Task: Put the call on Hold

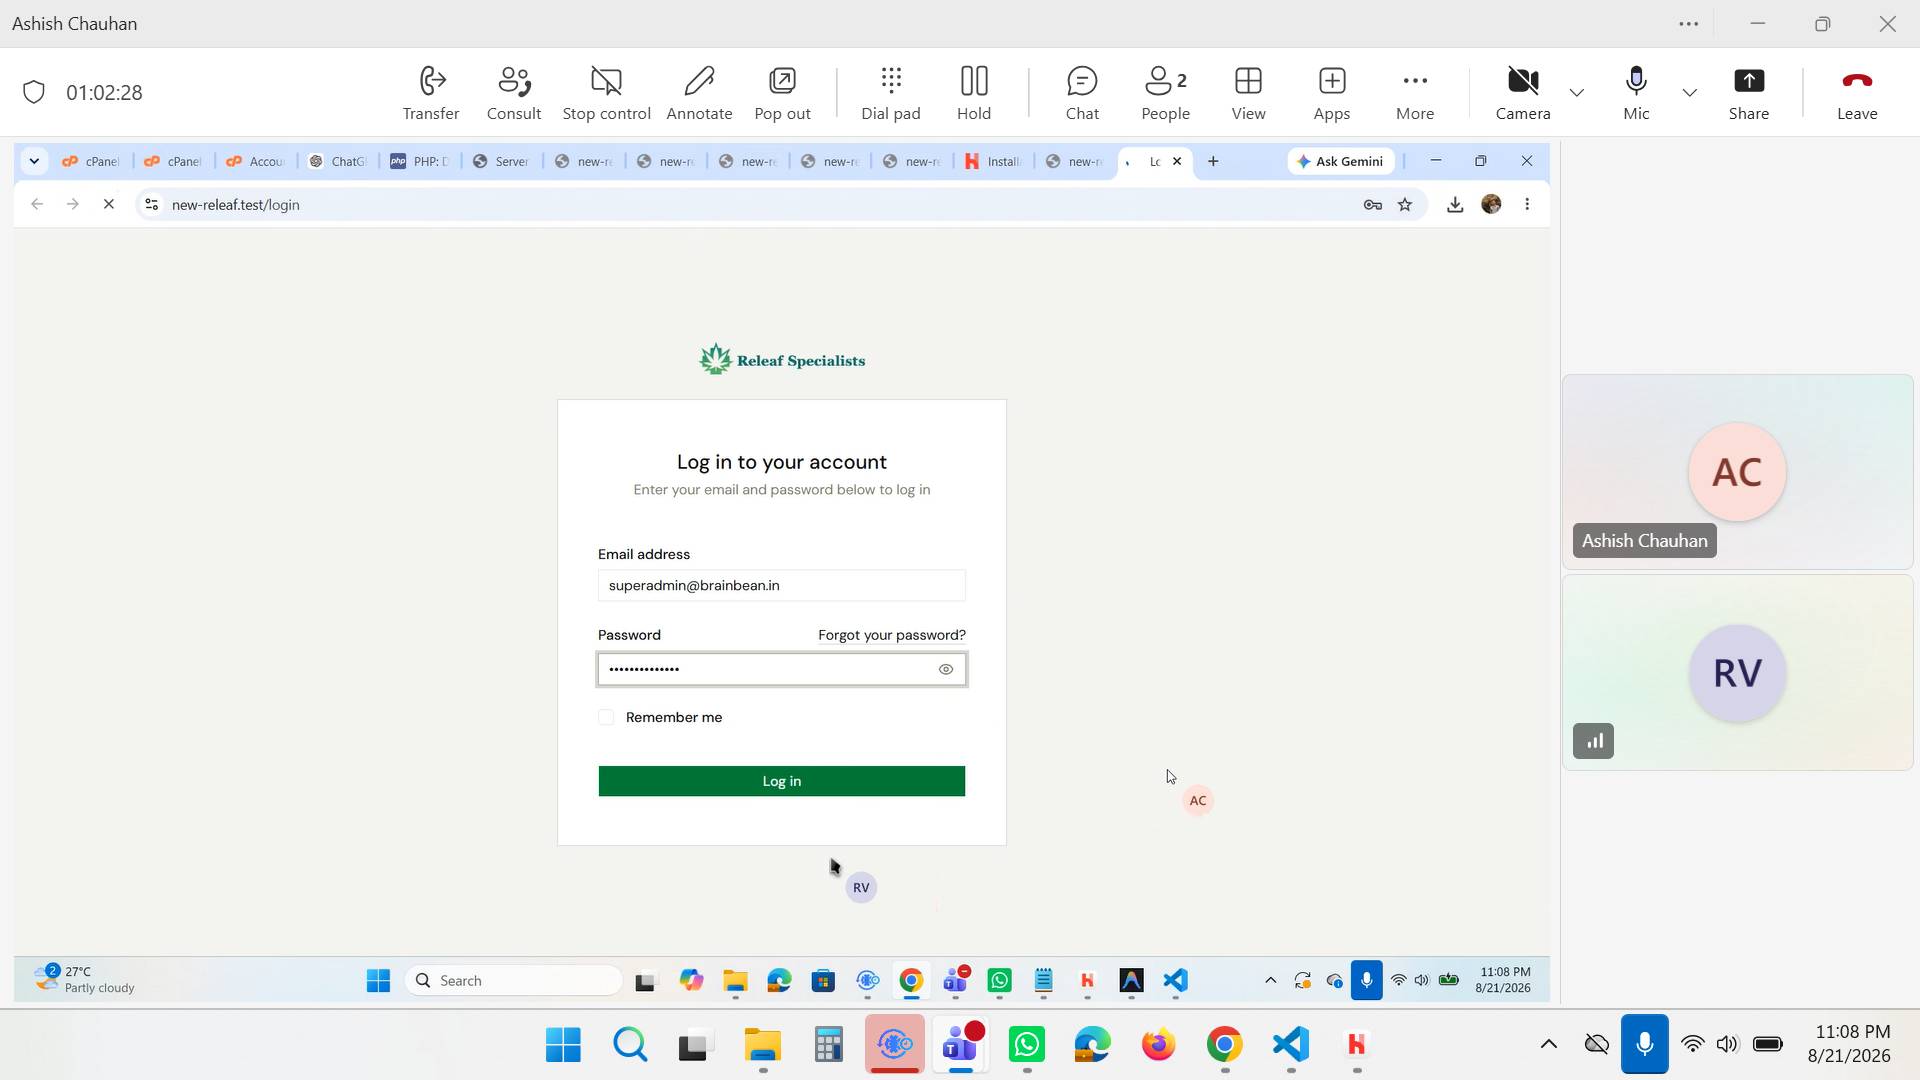Action: click(x=974, y=93)
